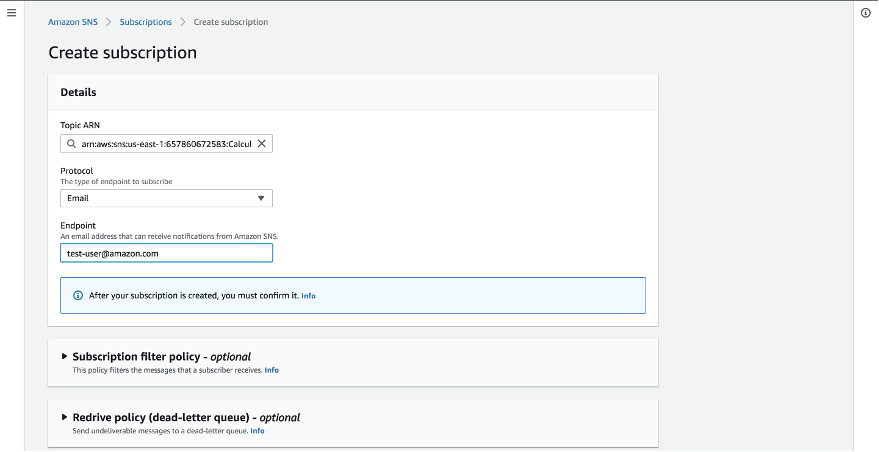879x452 pixels.
Task: Clear the Topic ARN field with X
Action: pos(262,144)
